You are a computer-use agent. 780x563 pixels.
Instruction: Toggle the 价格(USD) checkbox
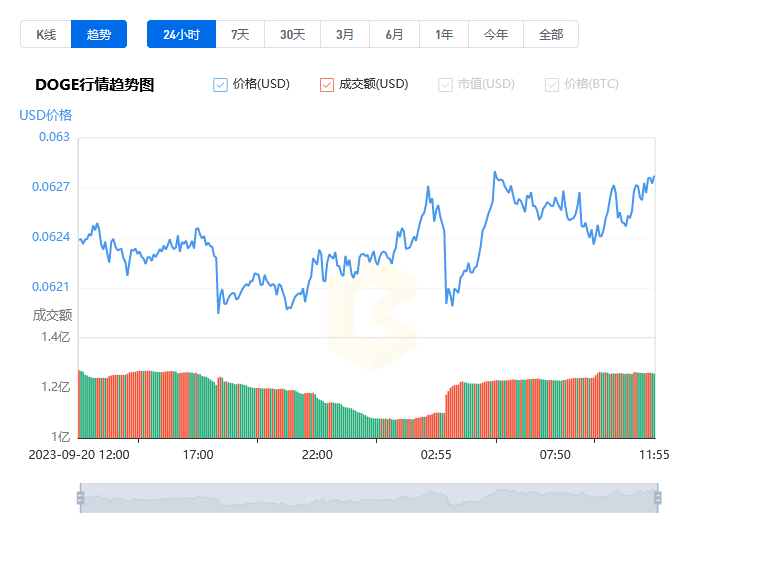[x=220, y=85]
